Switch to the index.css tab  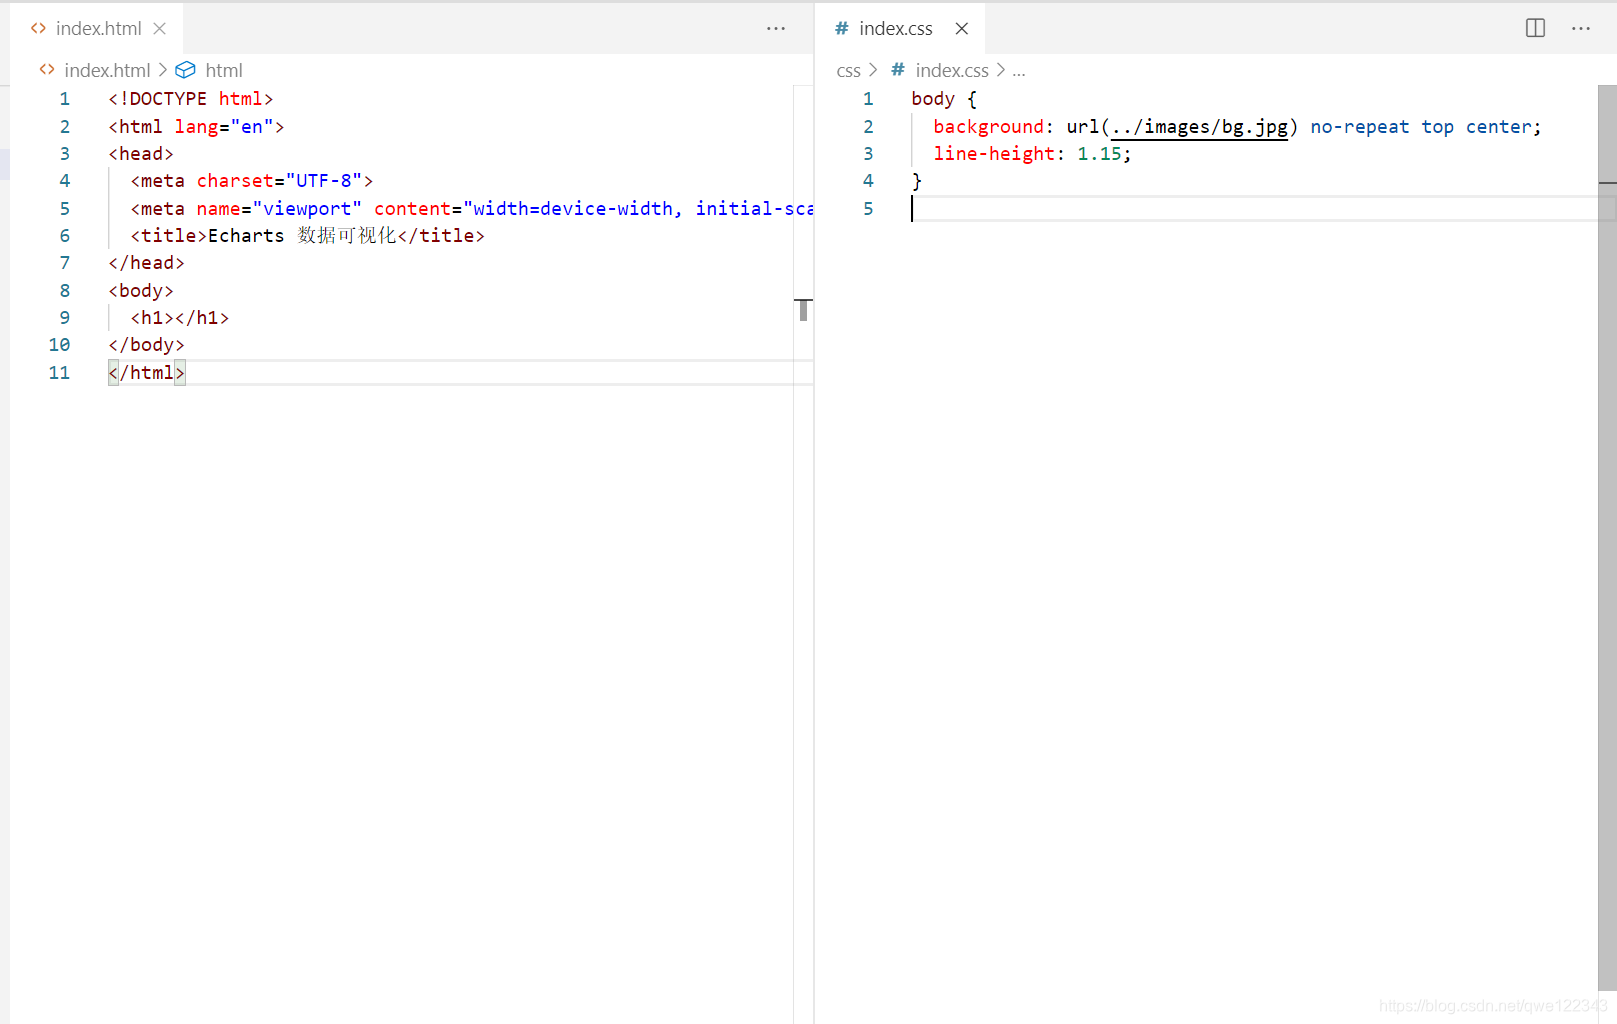(x=896, y=29)
